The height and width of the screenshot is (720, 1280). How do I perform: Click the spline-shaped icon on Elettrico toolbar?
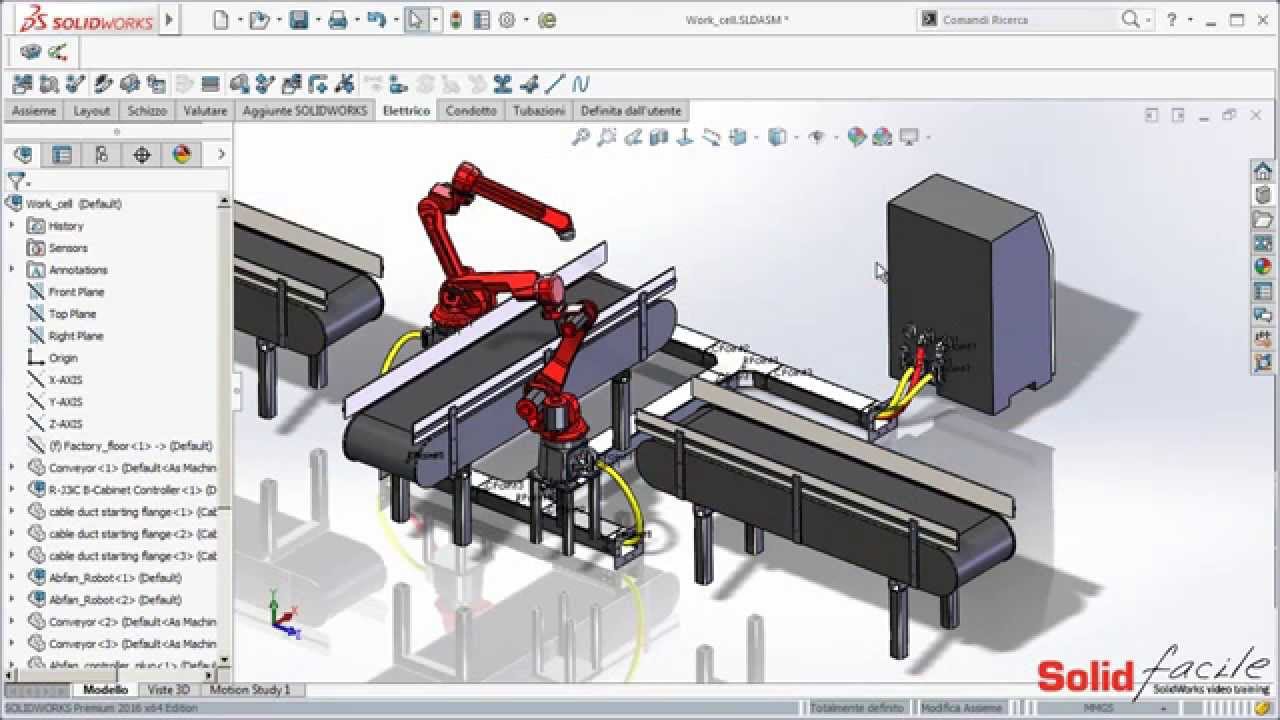click(581, 84)
